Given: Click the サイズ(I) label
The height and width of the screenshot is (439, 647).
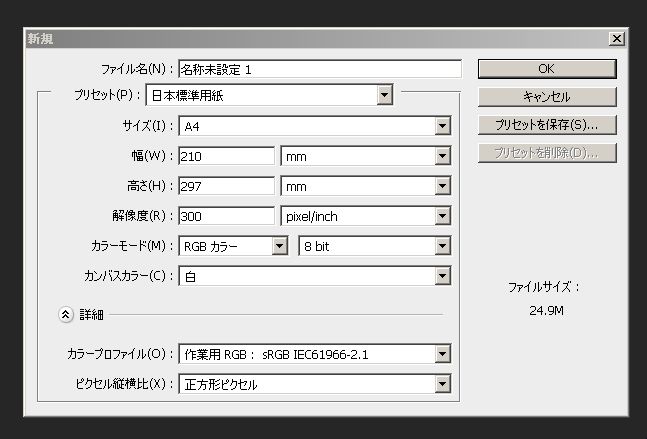Looking at the screenshot, I should pos(147,126).
